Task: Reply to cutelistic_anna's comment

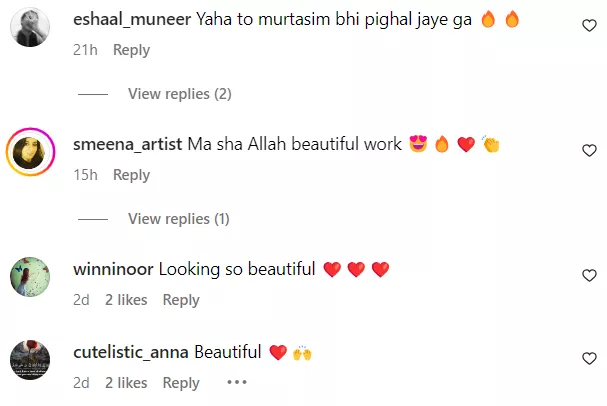Action: (x=181, y=383)
